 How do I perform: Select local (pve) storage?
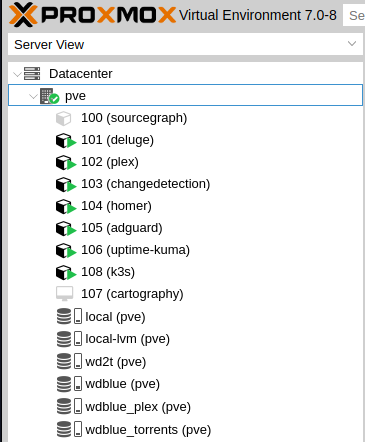(x=115, y=317)
